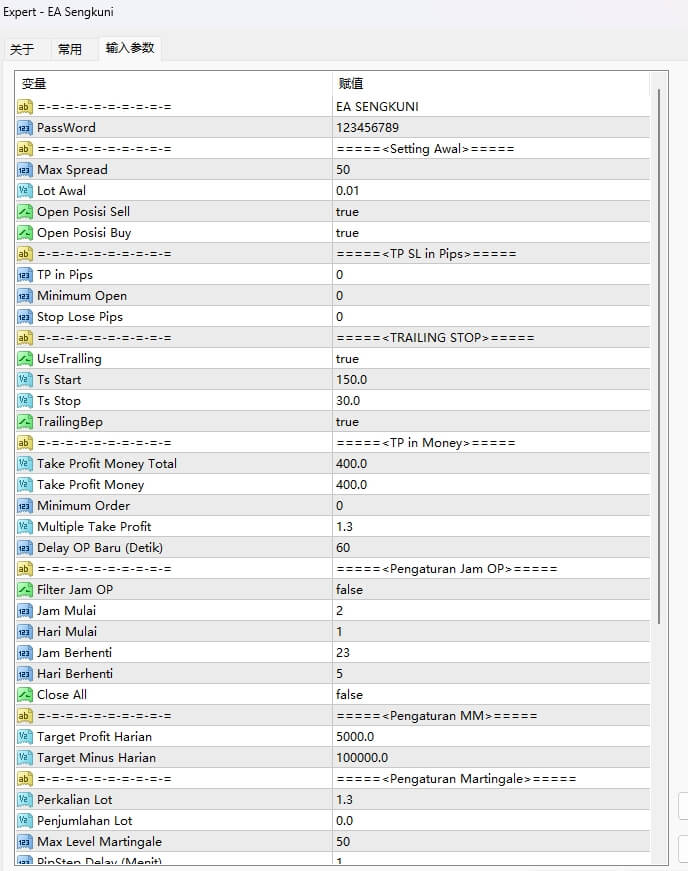Open the Filter Jam OP value dropdown

click(349, 590)
